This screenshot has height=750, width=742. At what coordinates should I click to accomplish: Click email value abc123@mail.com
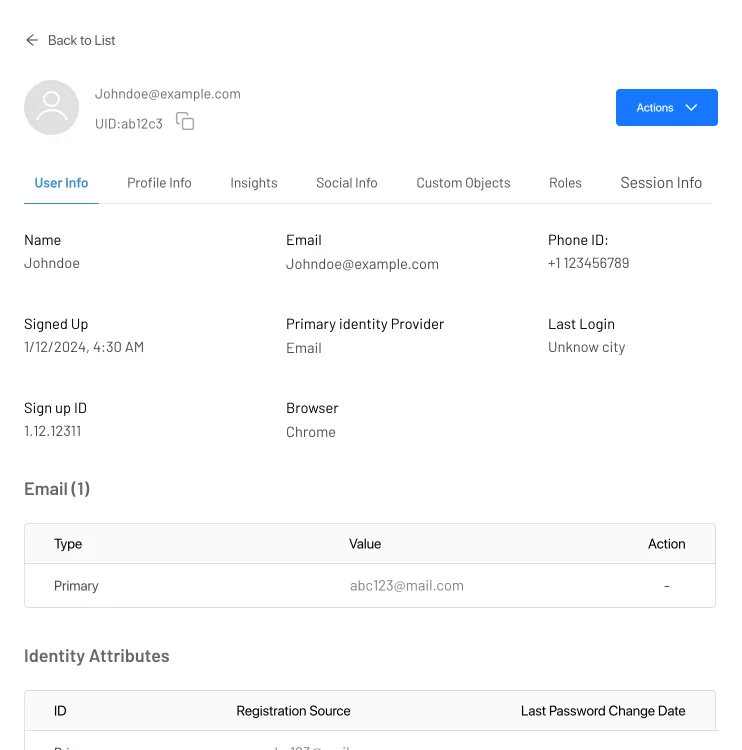(407, 586)
